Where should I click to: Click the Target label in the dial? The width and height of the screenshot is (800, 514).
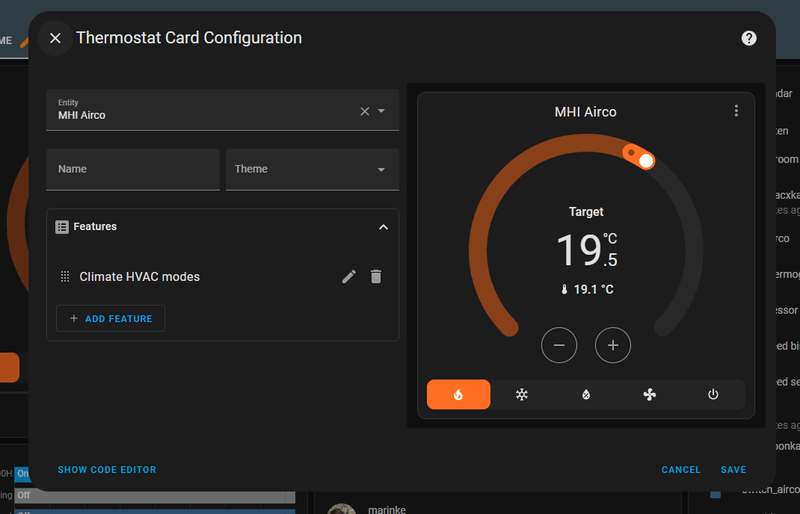[586, 212]
